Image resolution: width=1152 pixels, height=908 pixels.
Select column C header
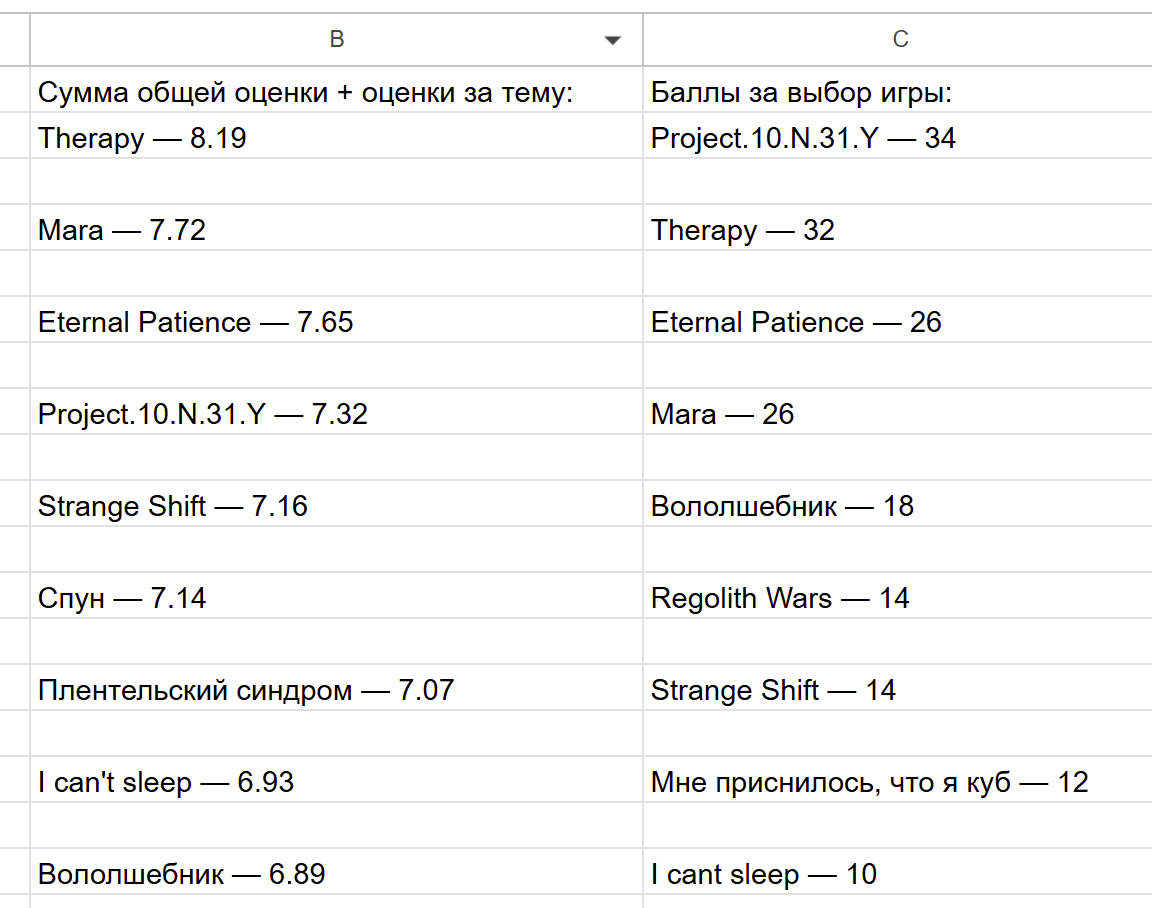coord(898,40)
